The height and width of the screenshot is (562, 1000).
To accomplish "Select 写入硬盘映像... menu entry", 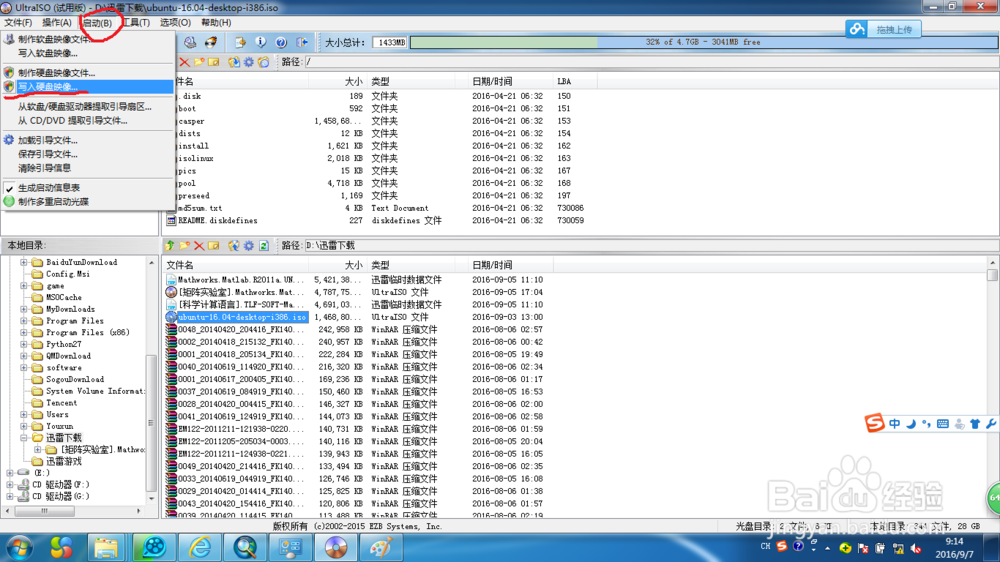I will (87, 87).
